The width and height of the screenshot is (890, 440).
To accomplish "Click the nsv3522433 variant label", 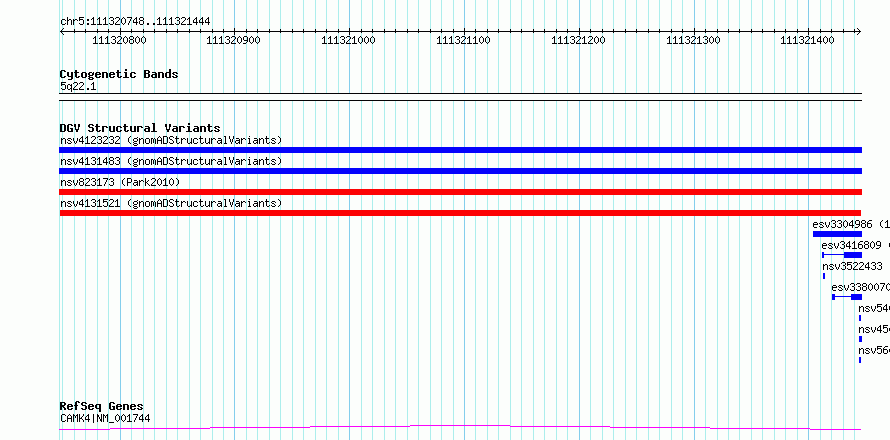I will point(852,266).
